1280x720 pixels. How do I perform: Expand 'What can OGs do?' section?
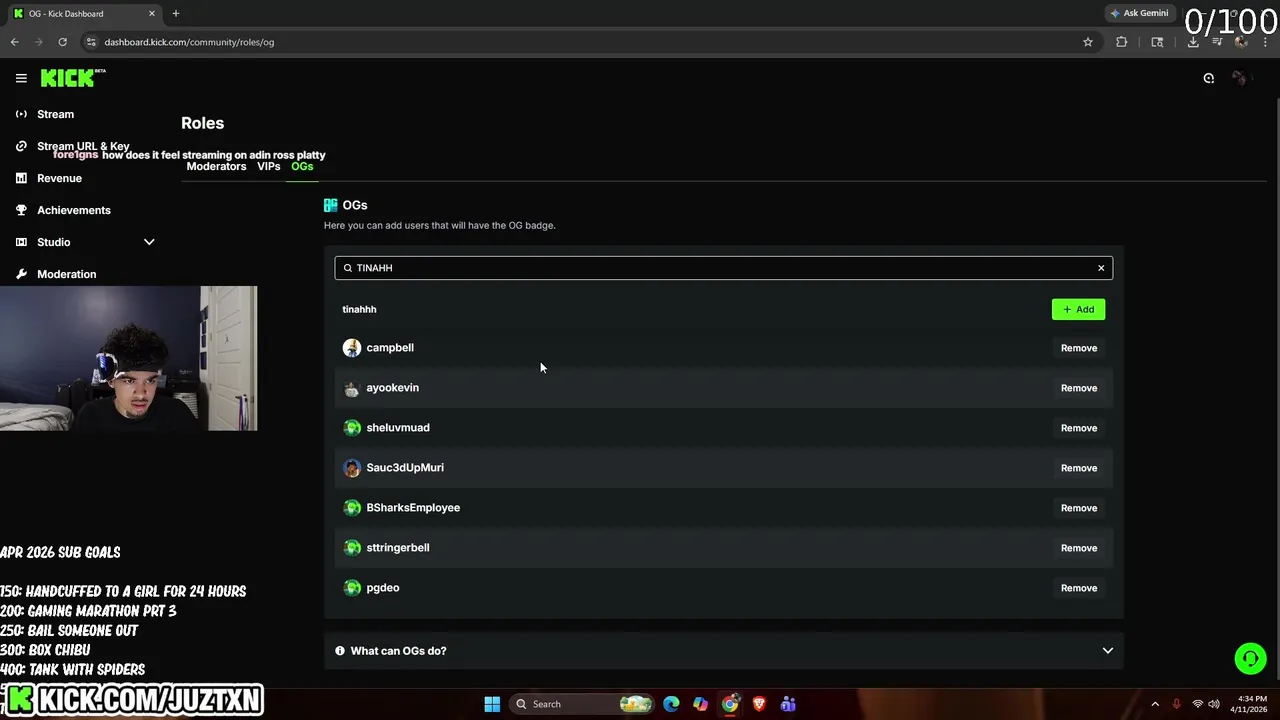723,651
